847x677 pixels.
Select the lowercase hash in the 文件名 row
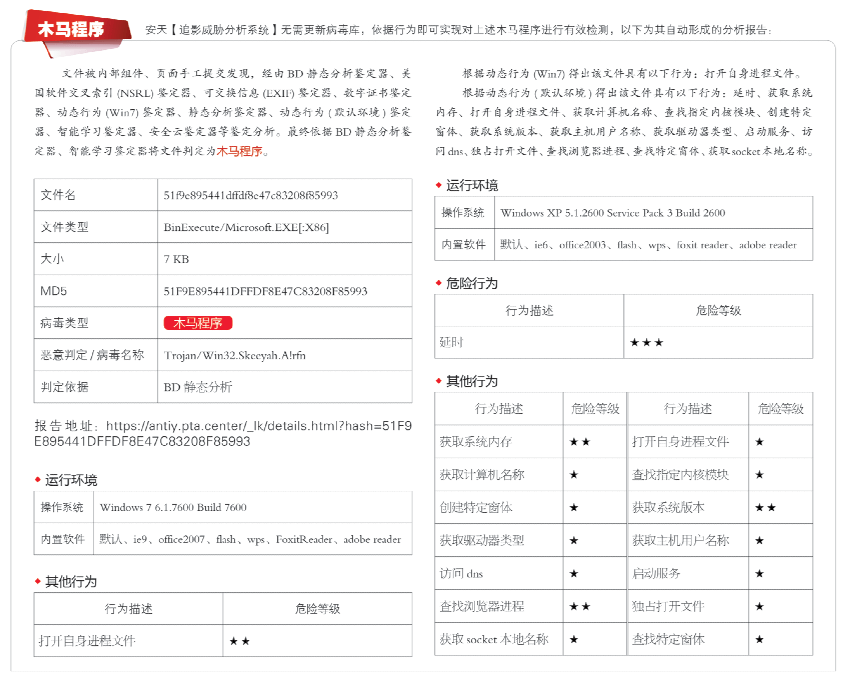pyautogui.click(x=251, y=195)
